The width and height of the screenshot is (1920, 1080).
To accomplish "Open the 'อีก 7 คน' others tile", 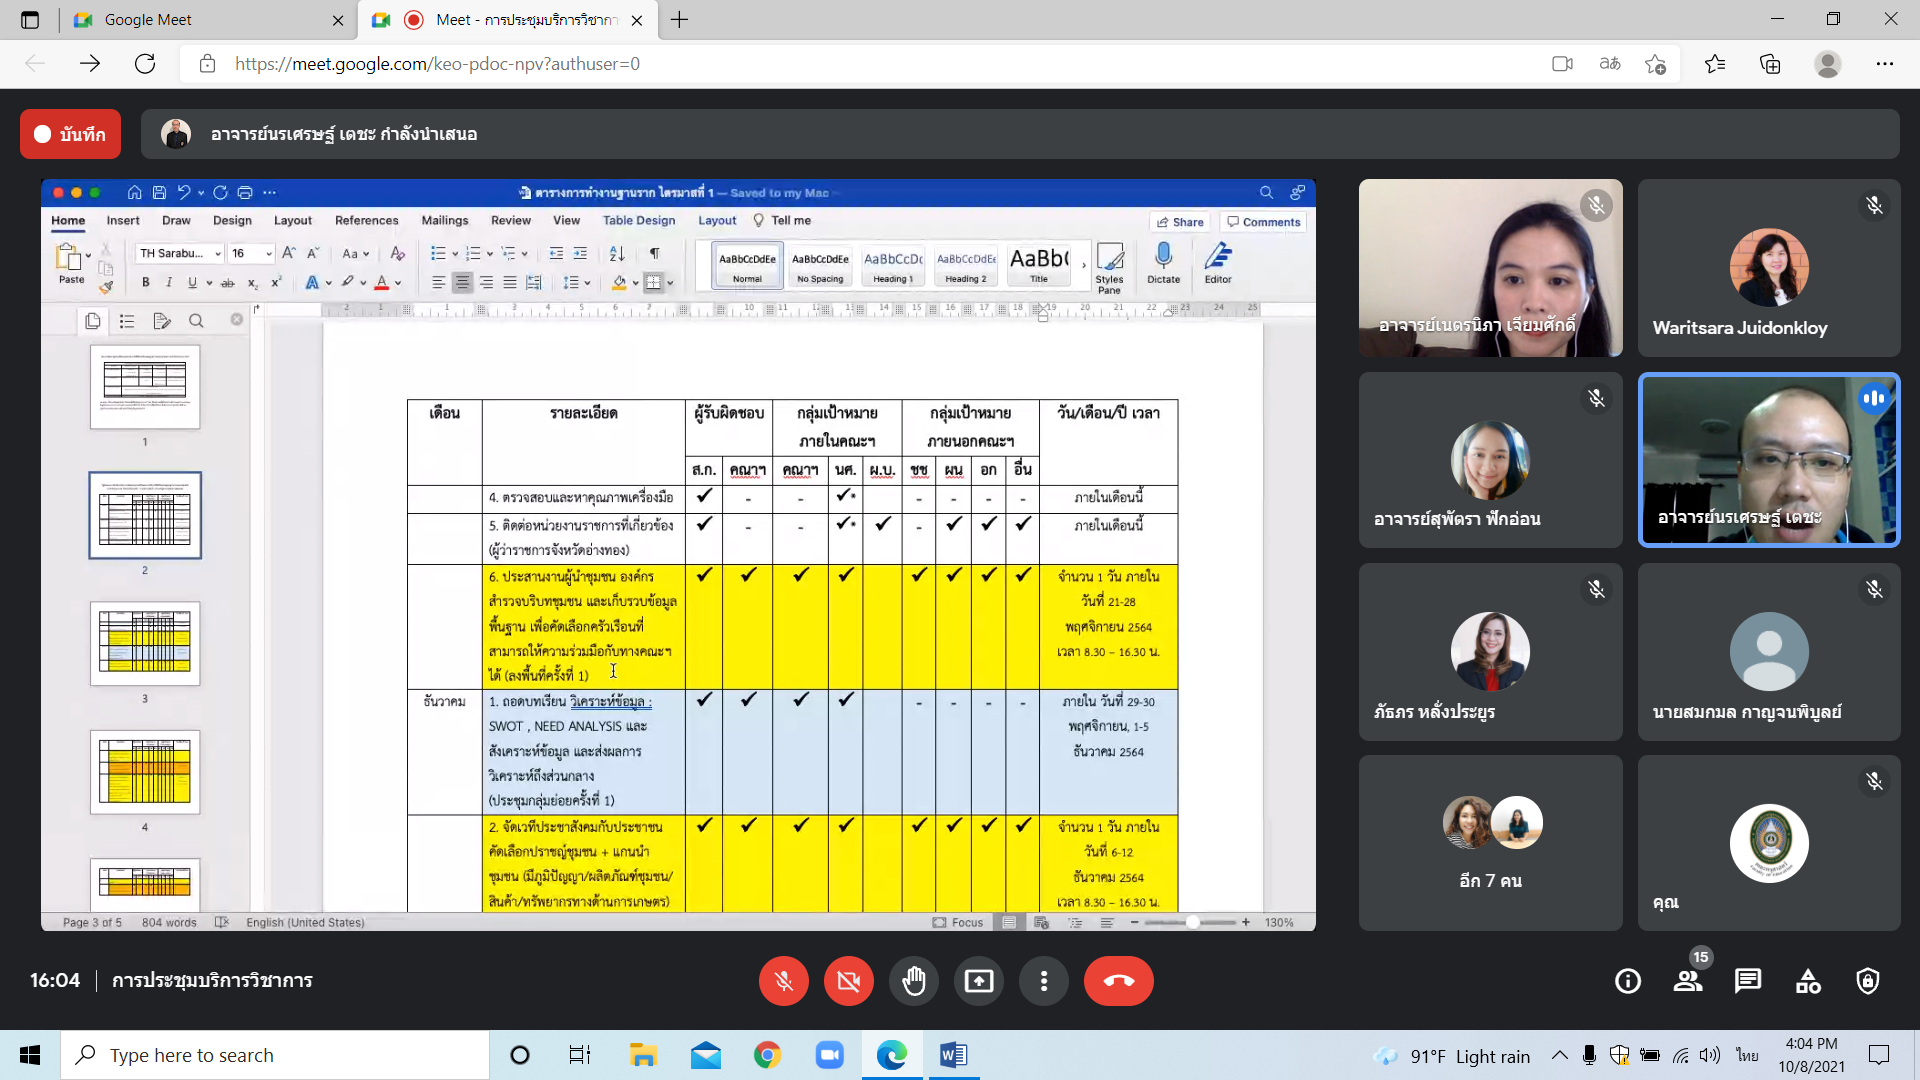I will click(1490, 843).
